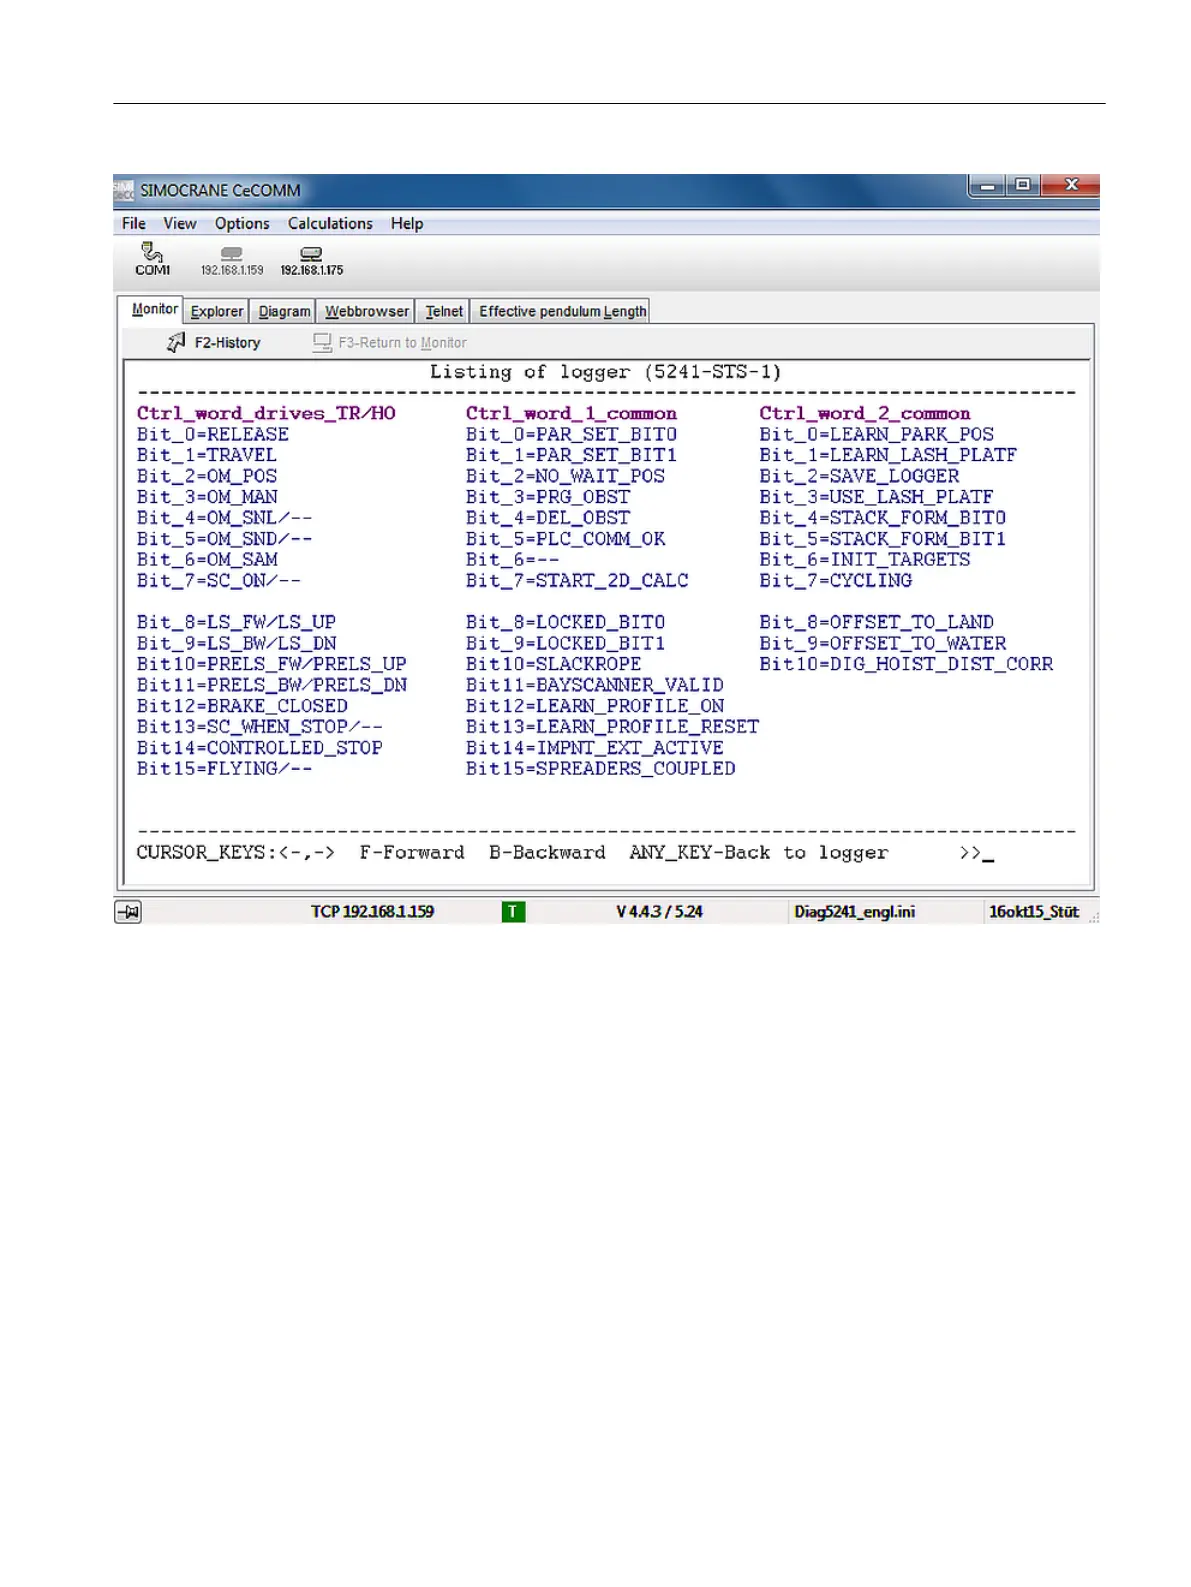Viewport: 1191px width, 1587px height.
Task: Click the Ctrl_word_2_common heading
Action: click(865, 414)
